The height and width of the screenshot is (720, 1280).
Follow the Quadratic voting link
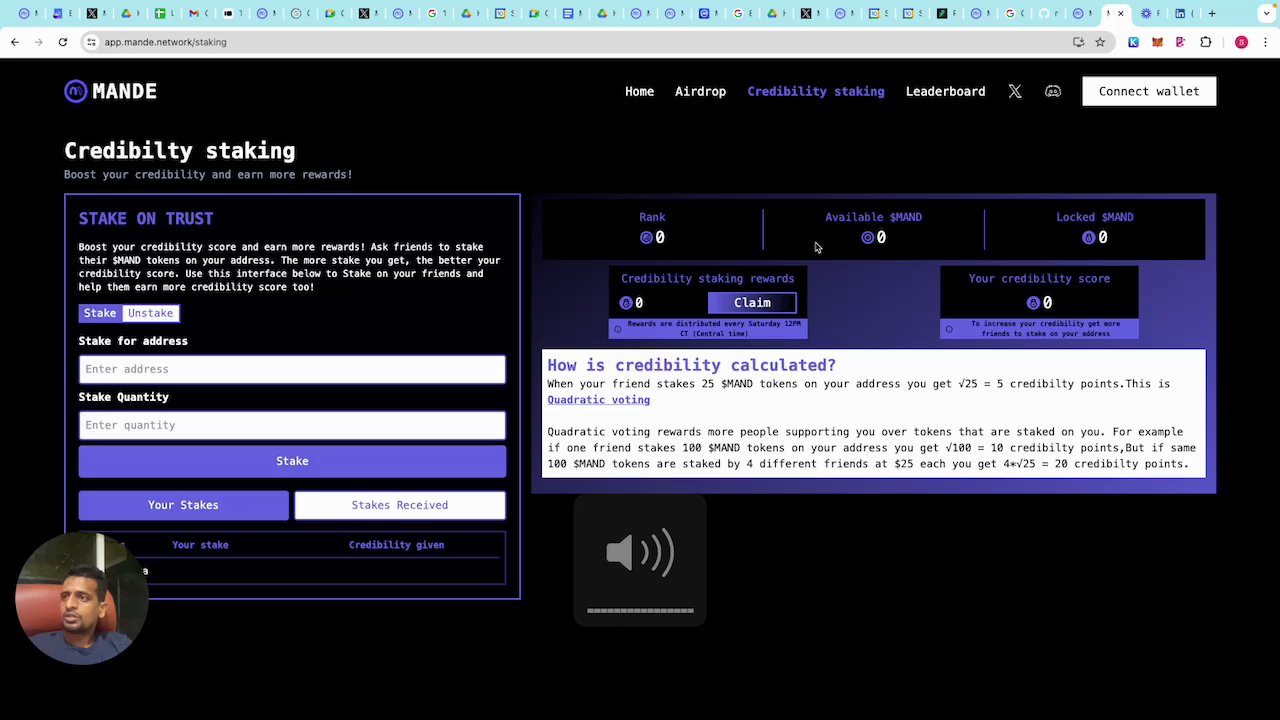pyautogui.click(x=598, y=400)
